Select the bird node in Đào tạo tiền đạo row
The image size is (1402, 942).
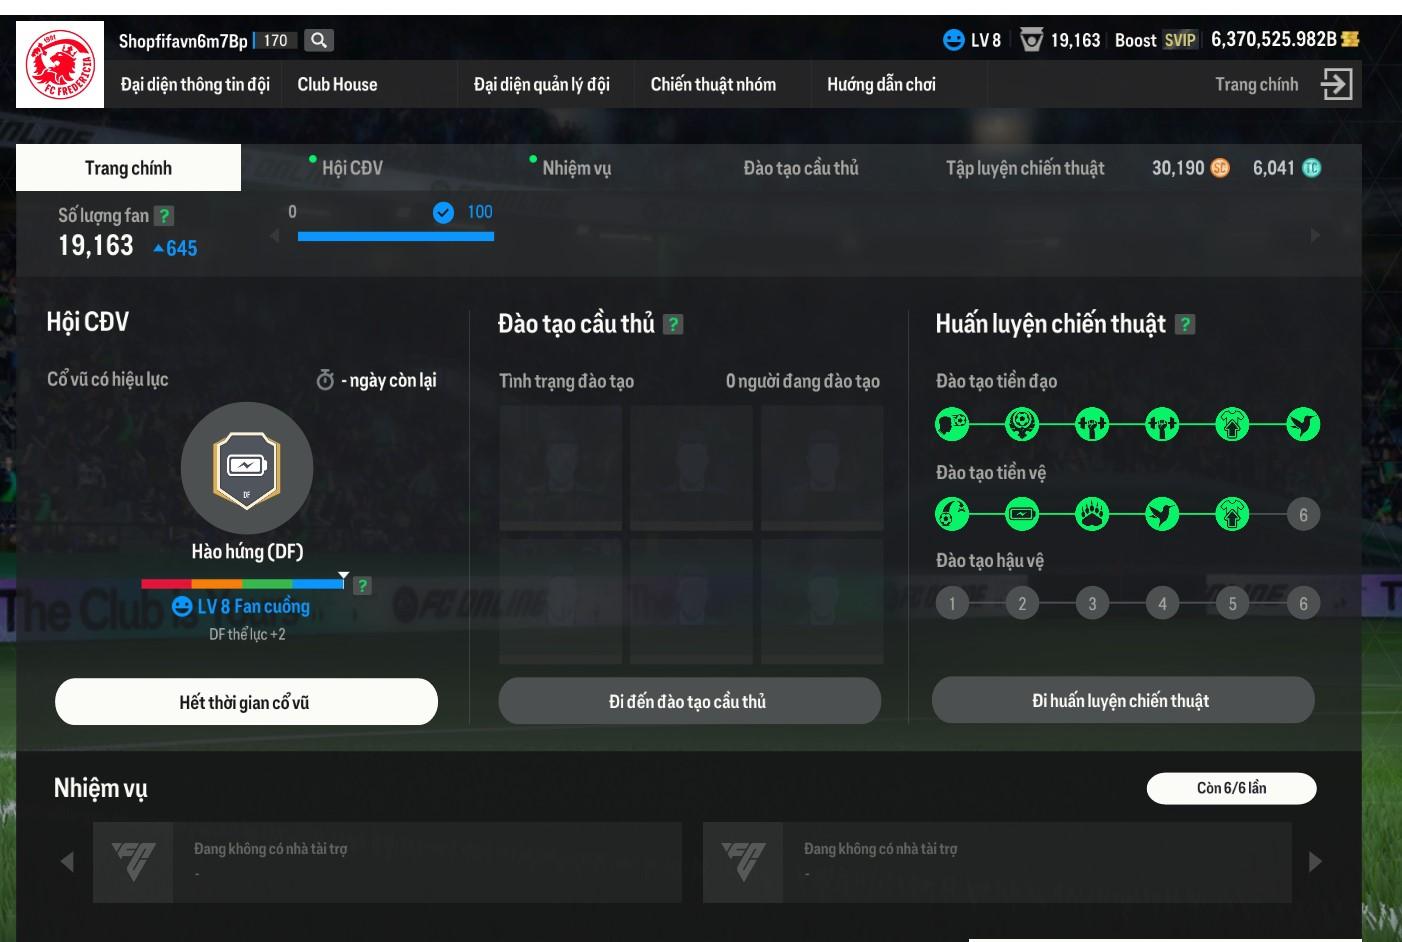coord(1303,425)
